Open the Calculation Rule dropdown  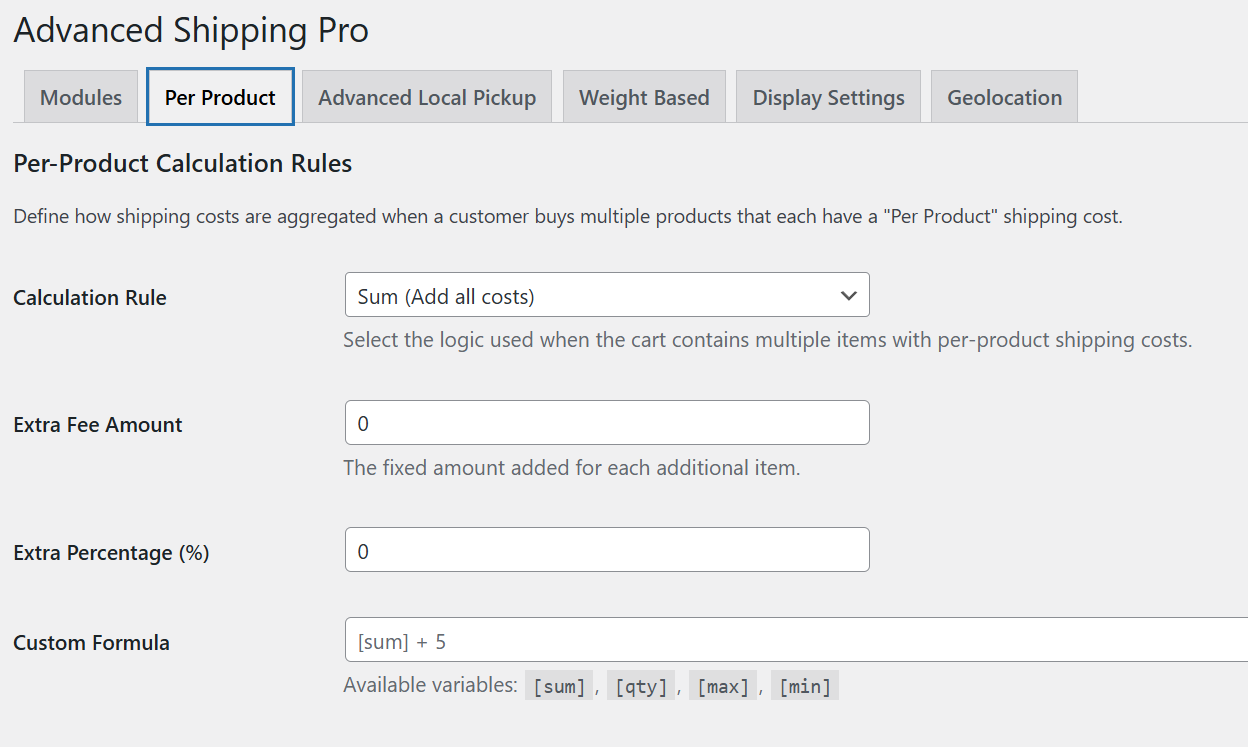(607, 295)
